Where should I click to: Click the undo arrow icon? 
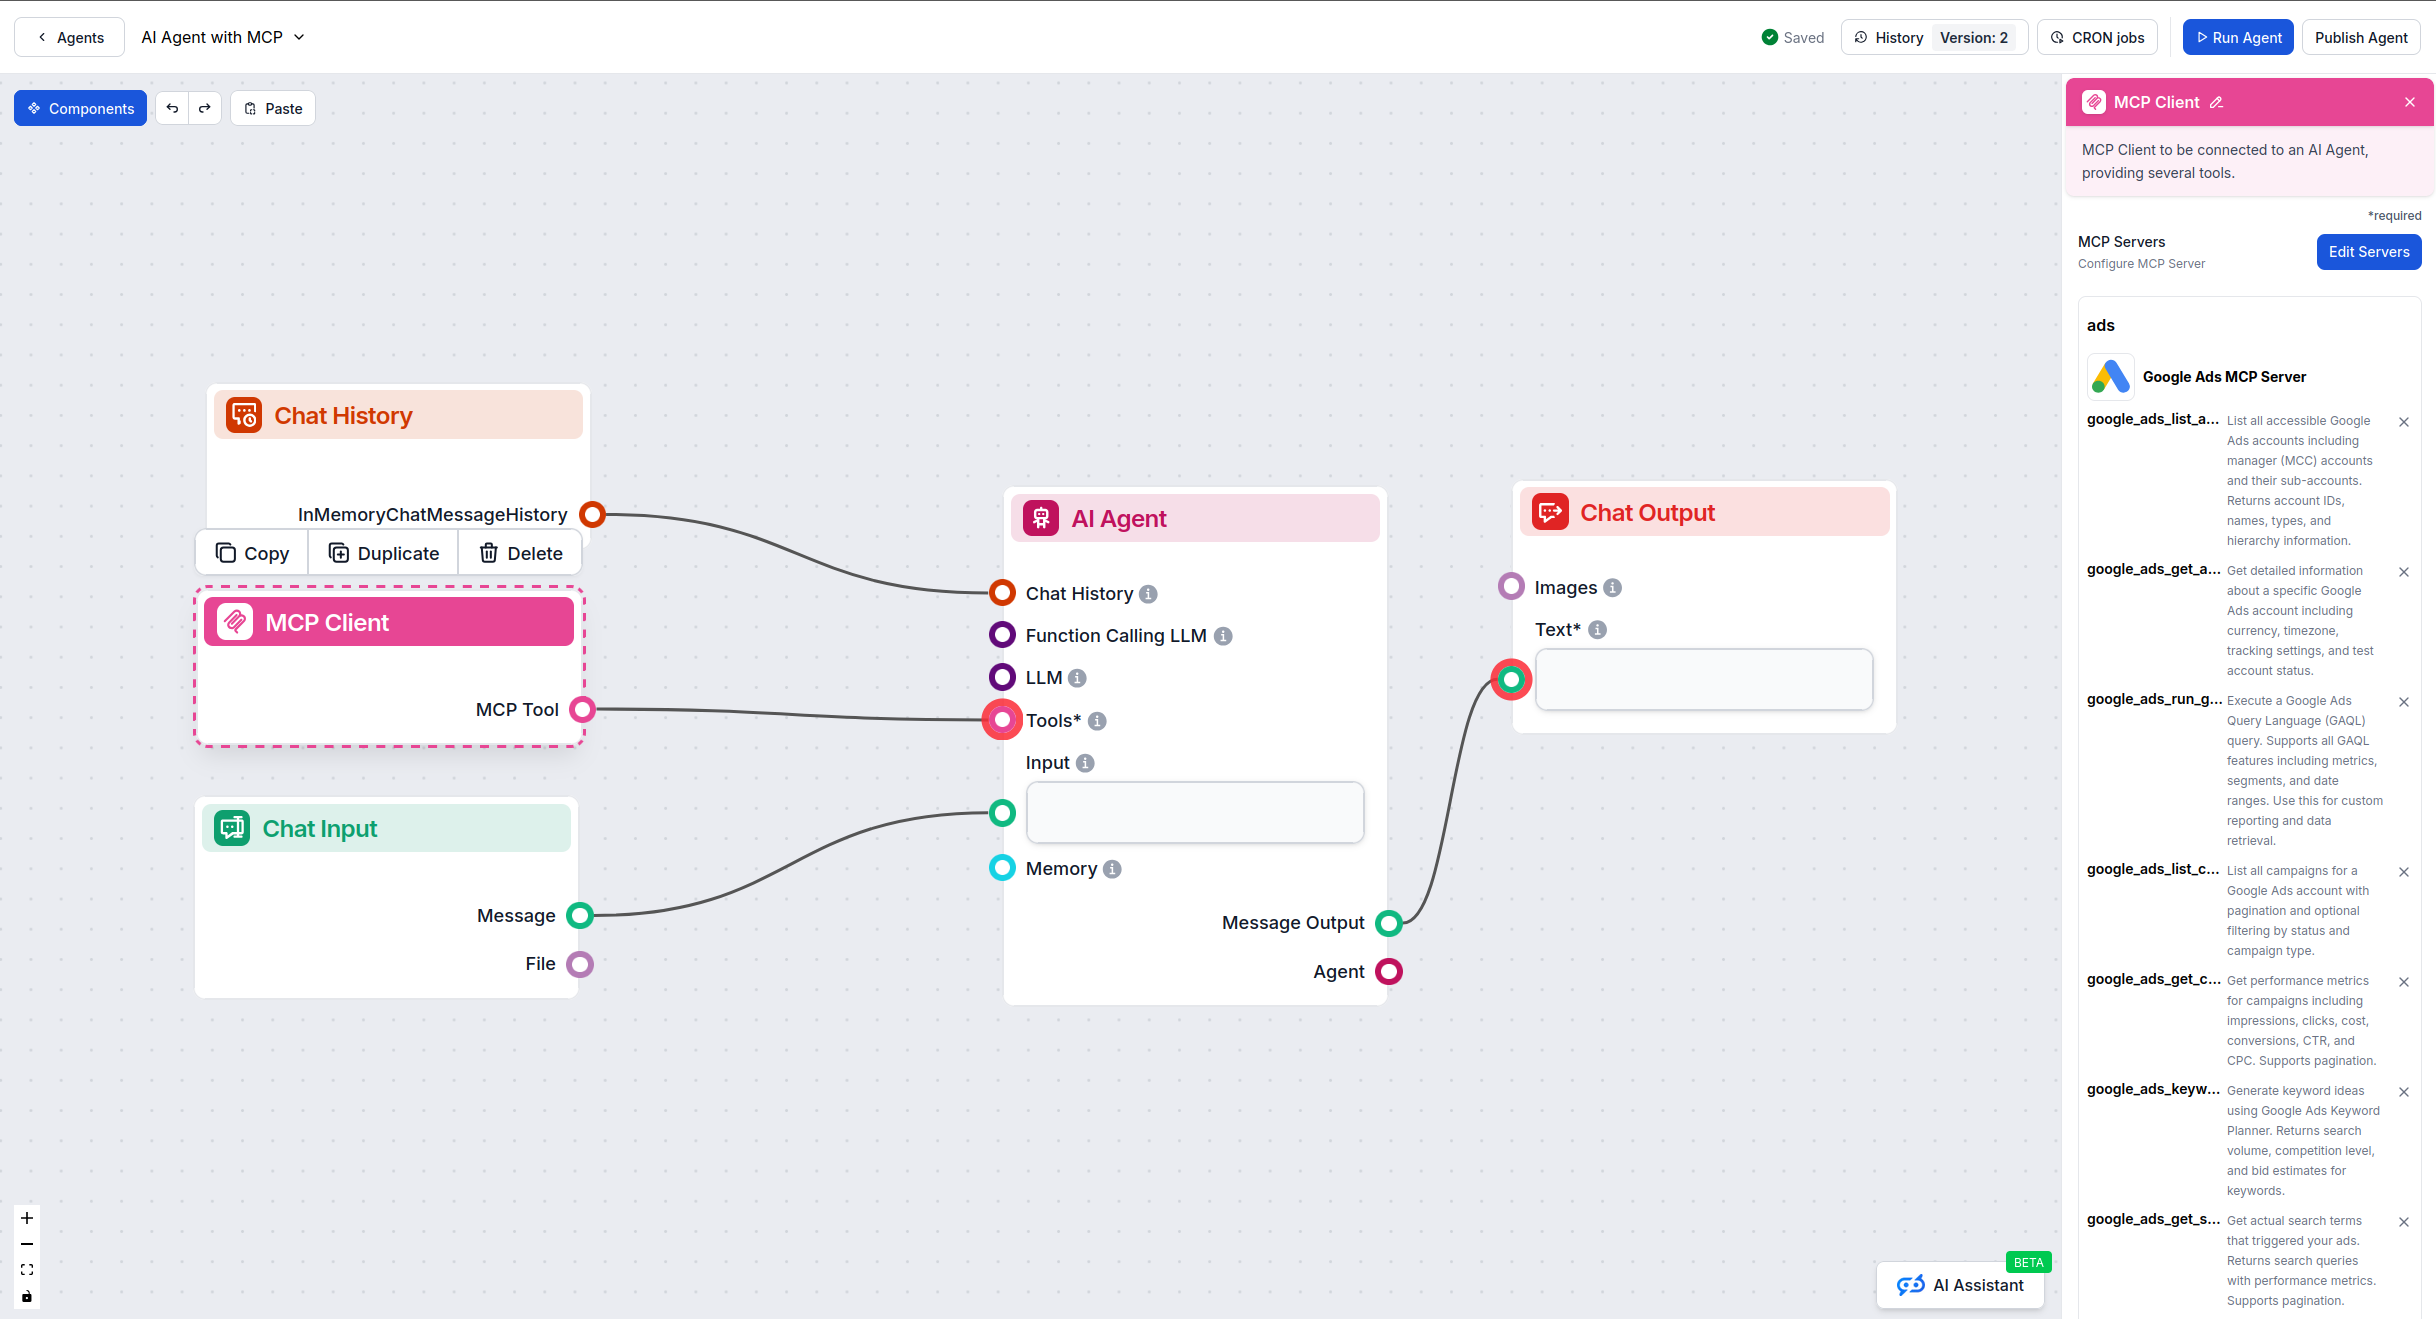[x=172, y=108]
